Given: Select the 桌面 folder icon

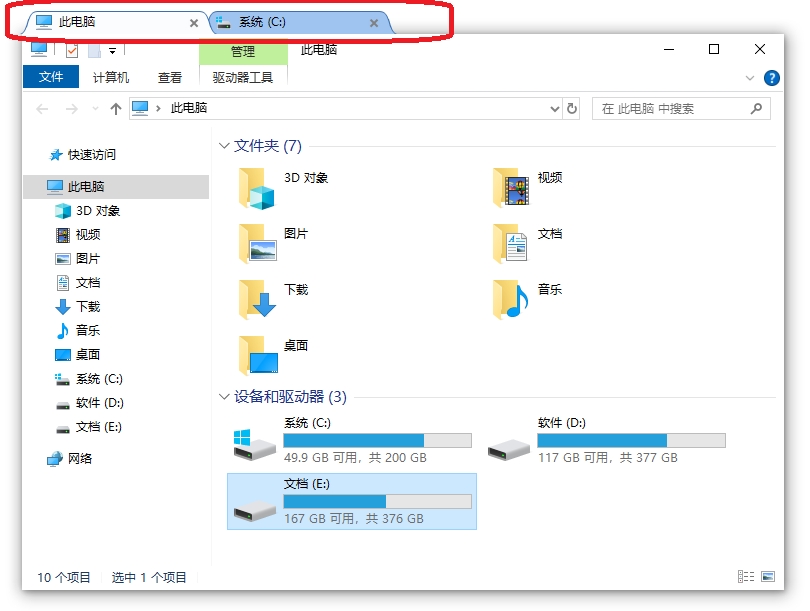Looking at the screenshot, I should tap(258, 355).
